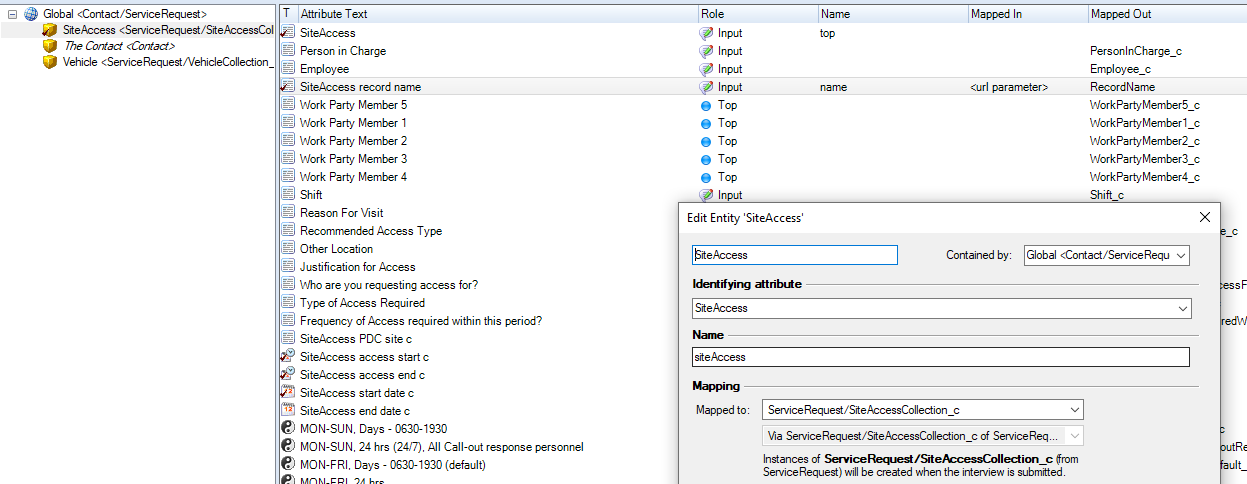Click the yellow cube icon beside Vehicle

point(50,62)
